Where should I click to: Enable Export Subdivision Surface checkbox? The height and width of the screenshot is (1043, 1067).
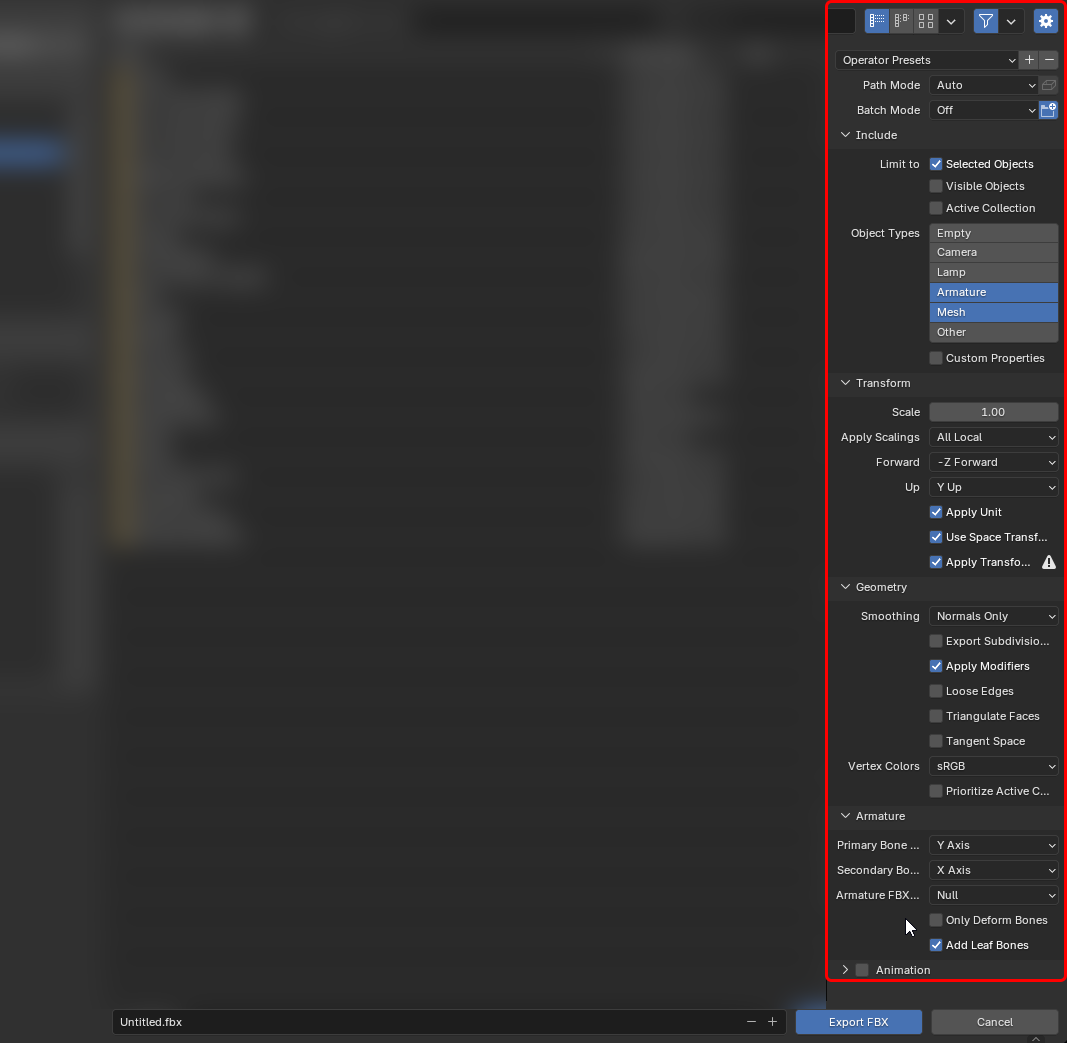pyautogui.click(x=936, y=642)
